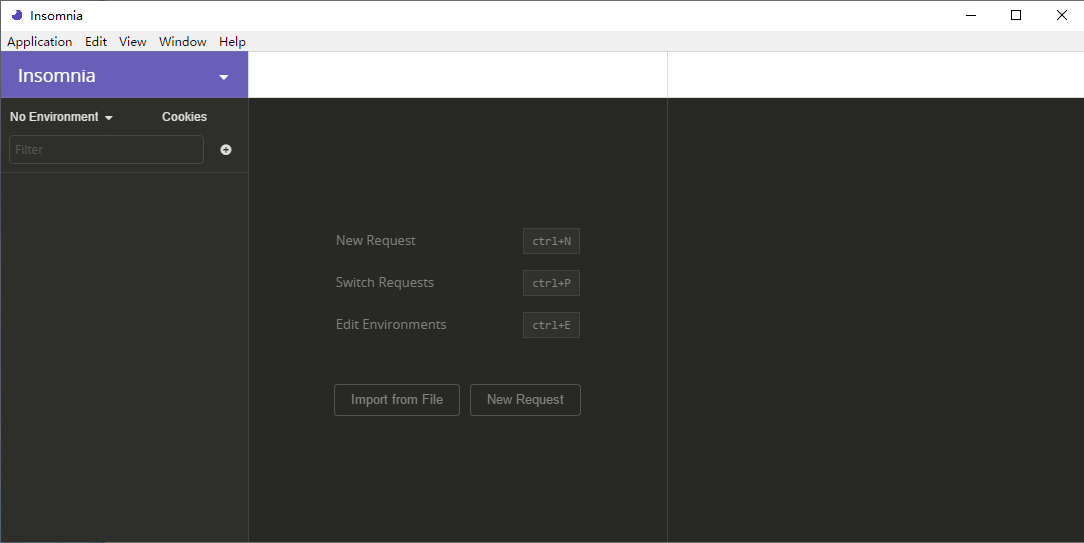Click the Insomnia logo in the title bar
The height and width of the screenshot is (543, 1084).
pos(16,15)
